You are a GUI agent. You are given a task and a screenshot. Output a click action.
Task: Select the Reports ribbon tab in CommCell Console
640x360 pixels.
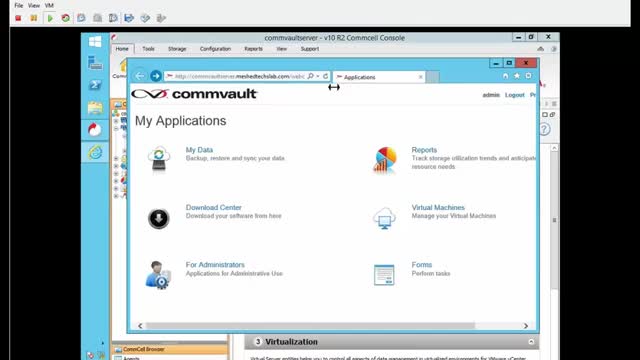pos(253,49)
